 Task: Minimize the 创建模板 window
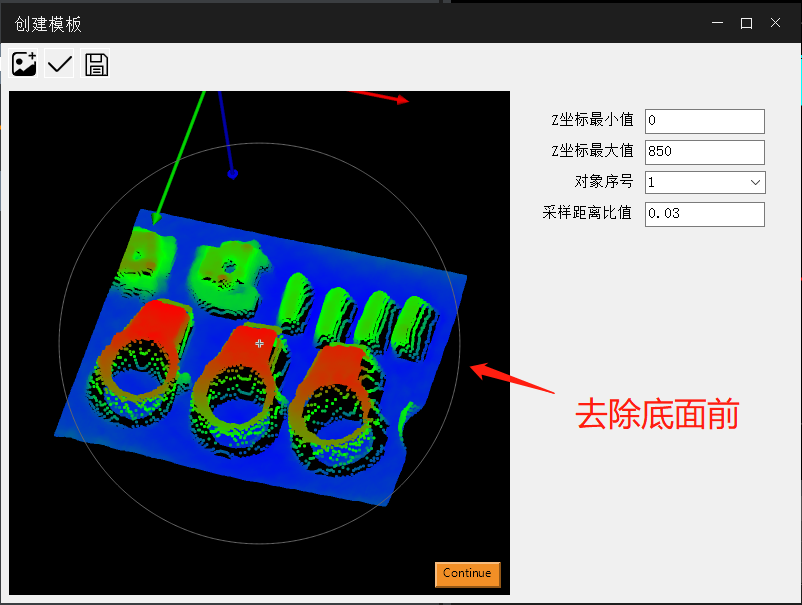click(x=718, y=23)
